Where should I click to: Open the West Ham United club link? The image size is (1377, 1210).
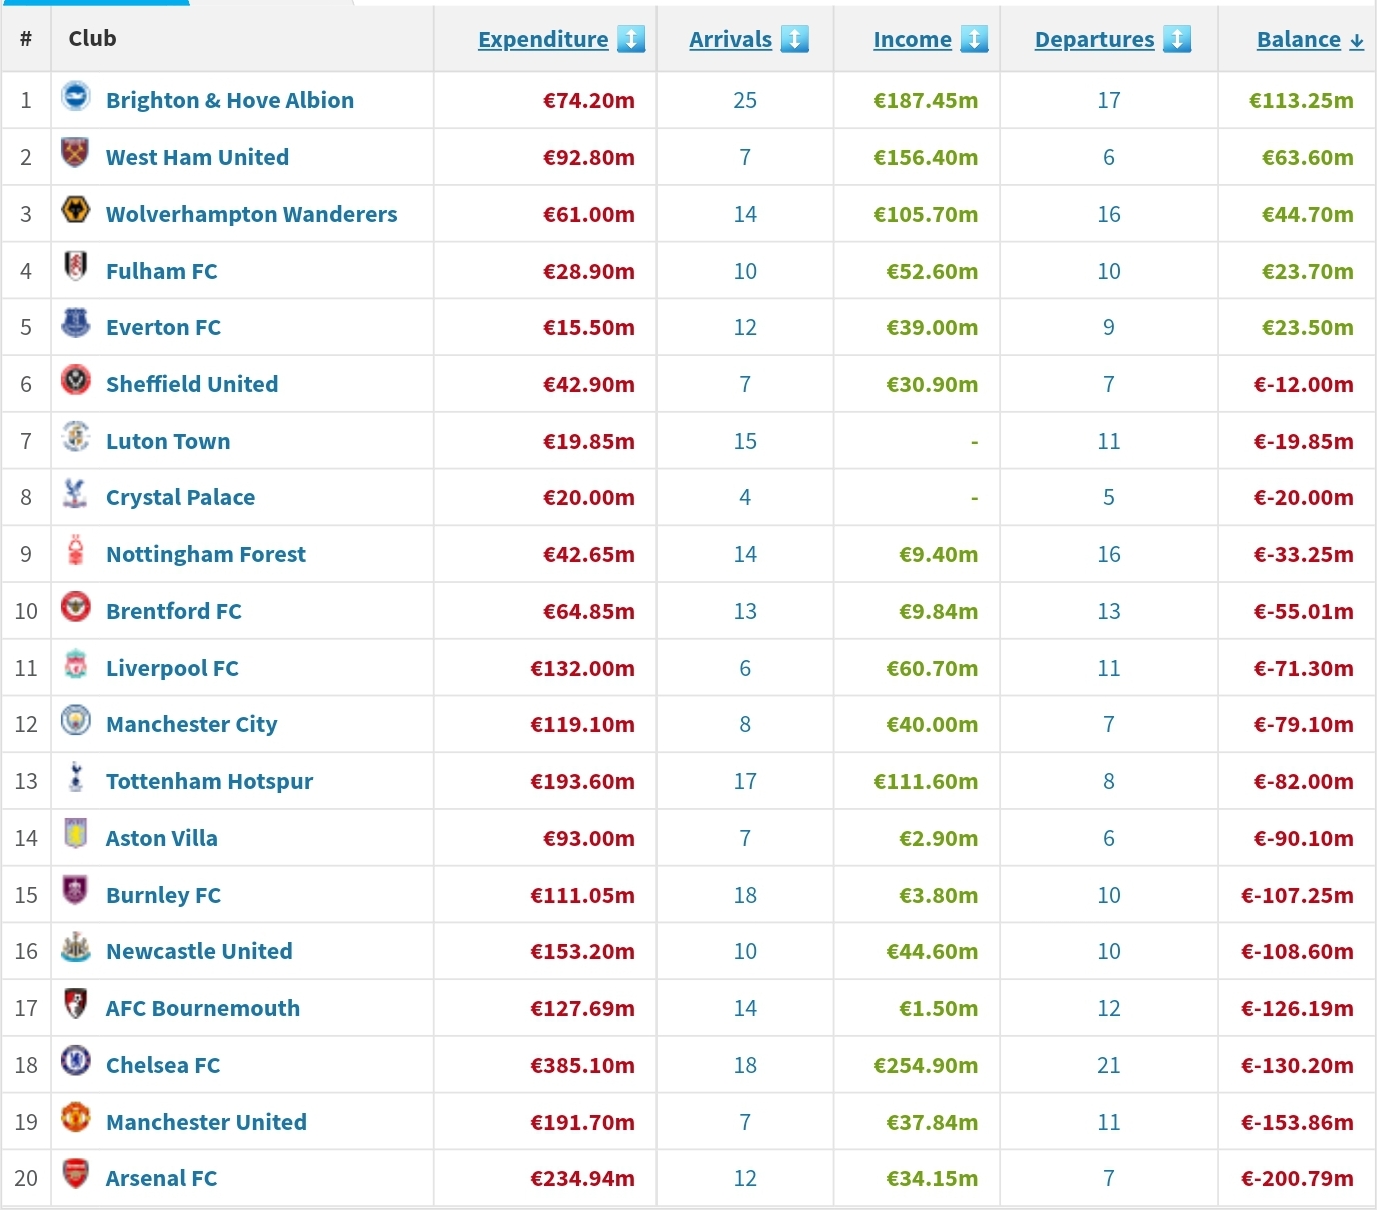(x=197, y=157)
